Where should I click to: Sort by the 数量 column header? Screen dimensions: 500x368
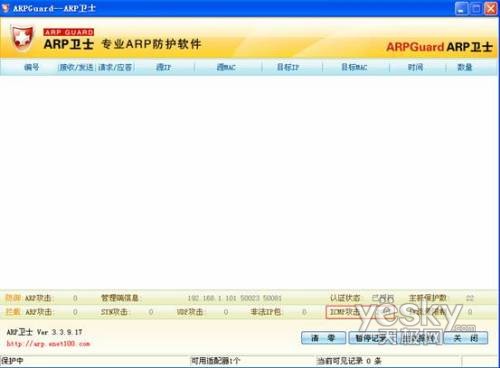click(x=465, y=67)
